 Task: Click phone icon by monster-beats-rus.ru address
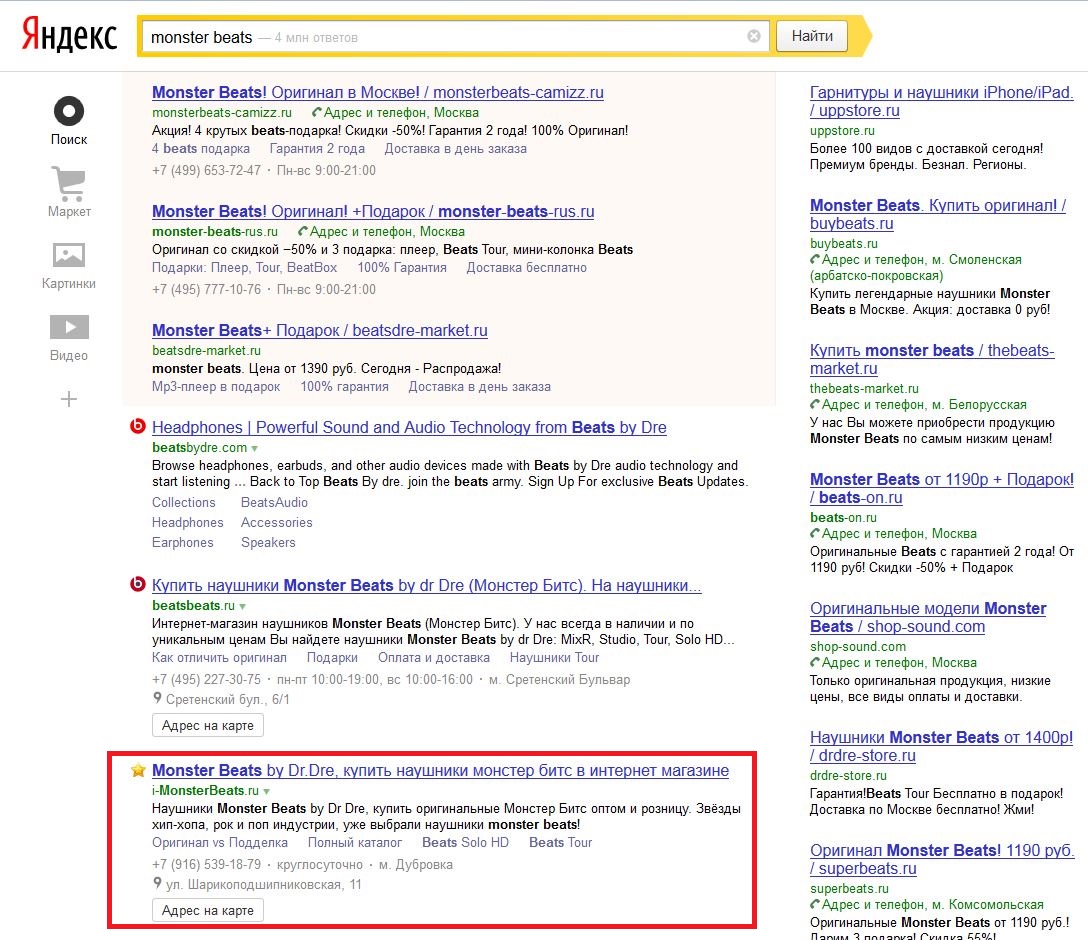tap(303, 231)
